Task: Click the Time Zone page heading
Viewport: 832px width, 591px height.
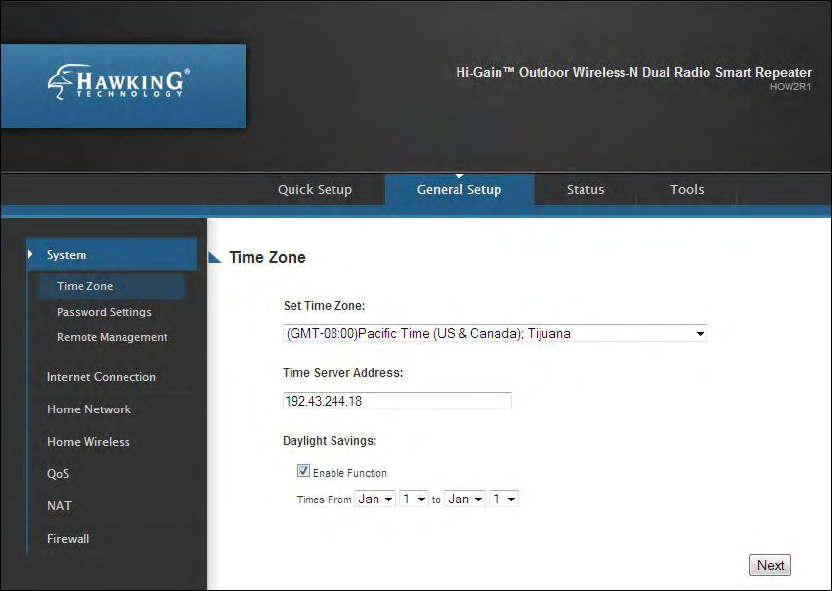Action: point(267,257)
